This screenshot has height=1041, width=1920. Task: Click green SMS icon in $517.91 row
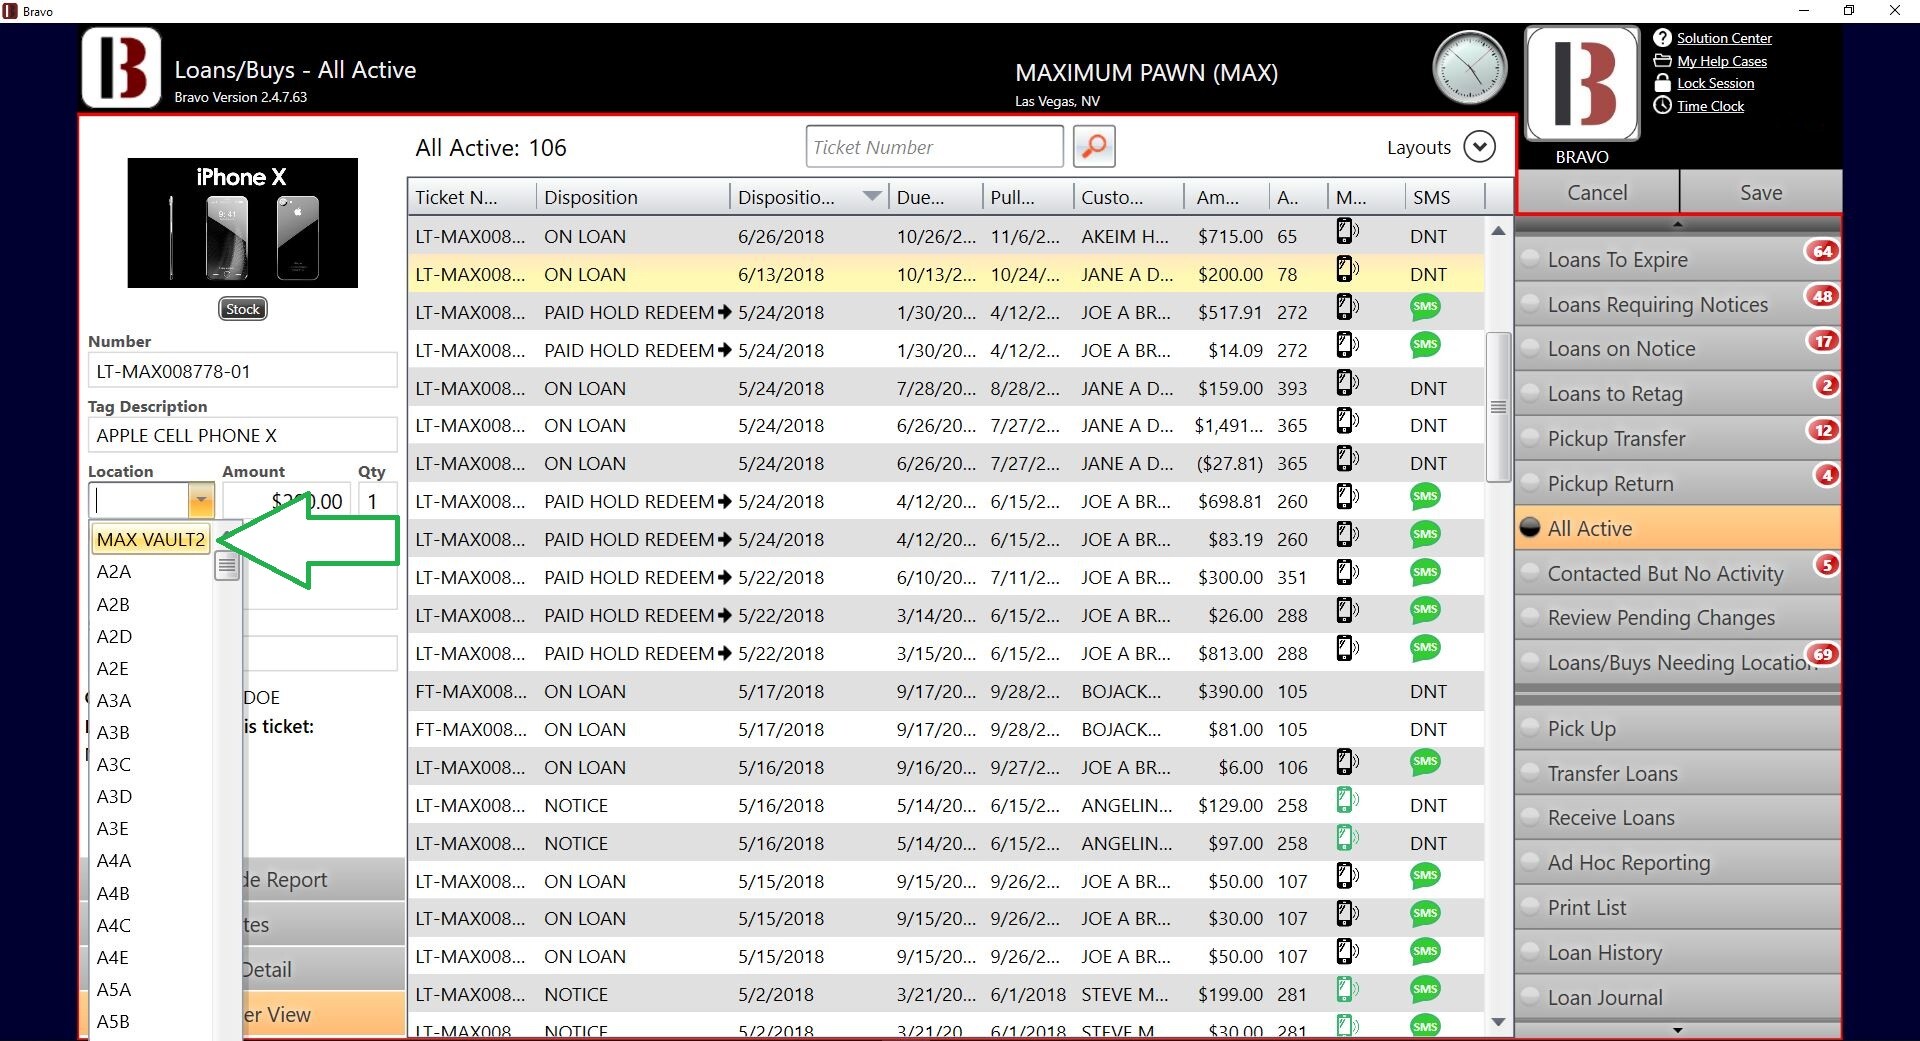[1425, 307]
